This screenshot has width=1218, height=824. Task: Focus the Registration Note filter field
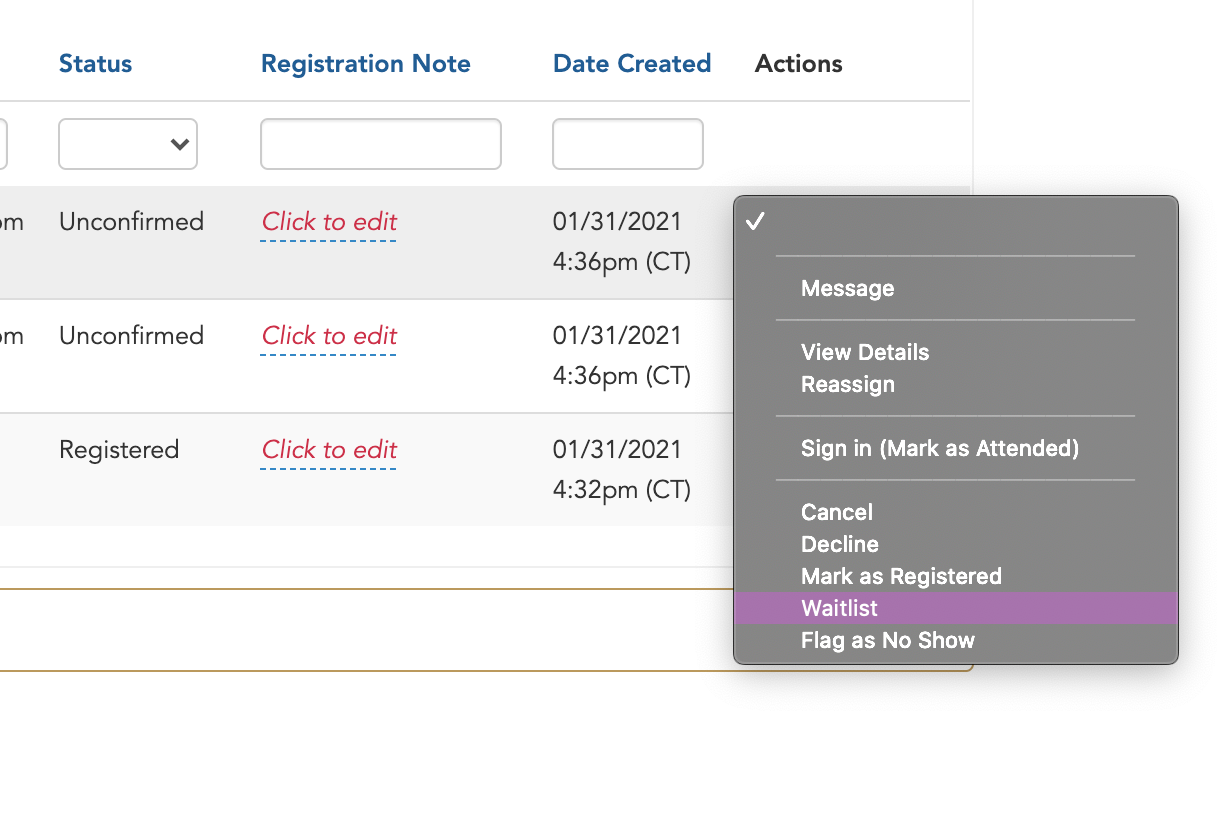point(381,144)
